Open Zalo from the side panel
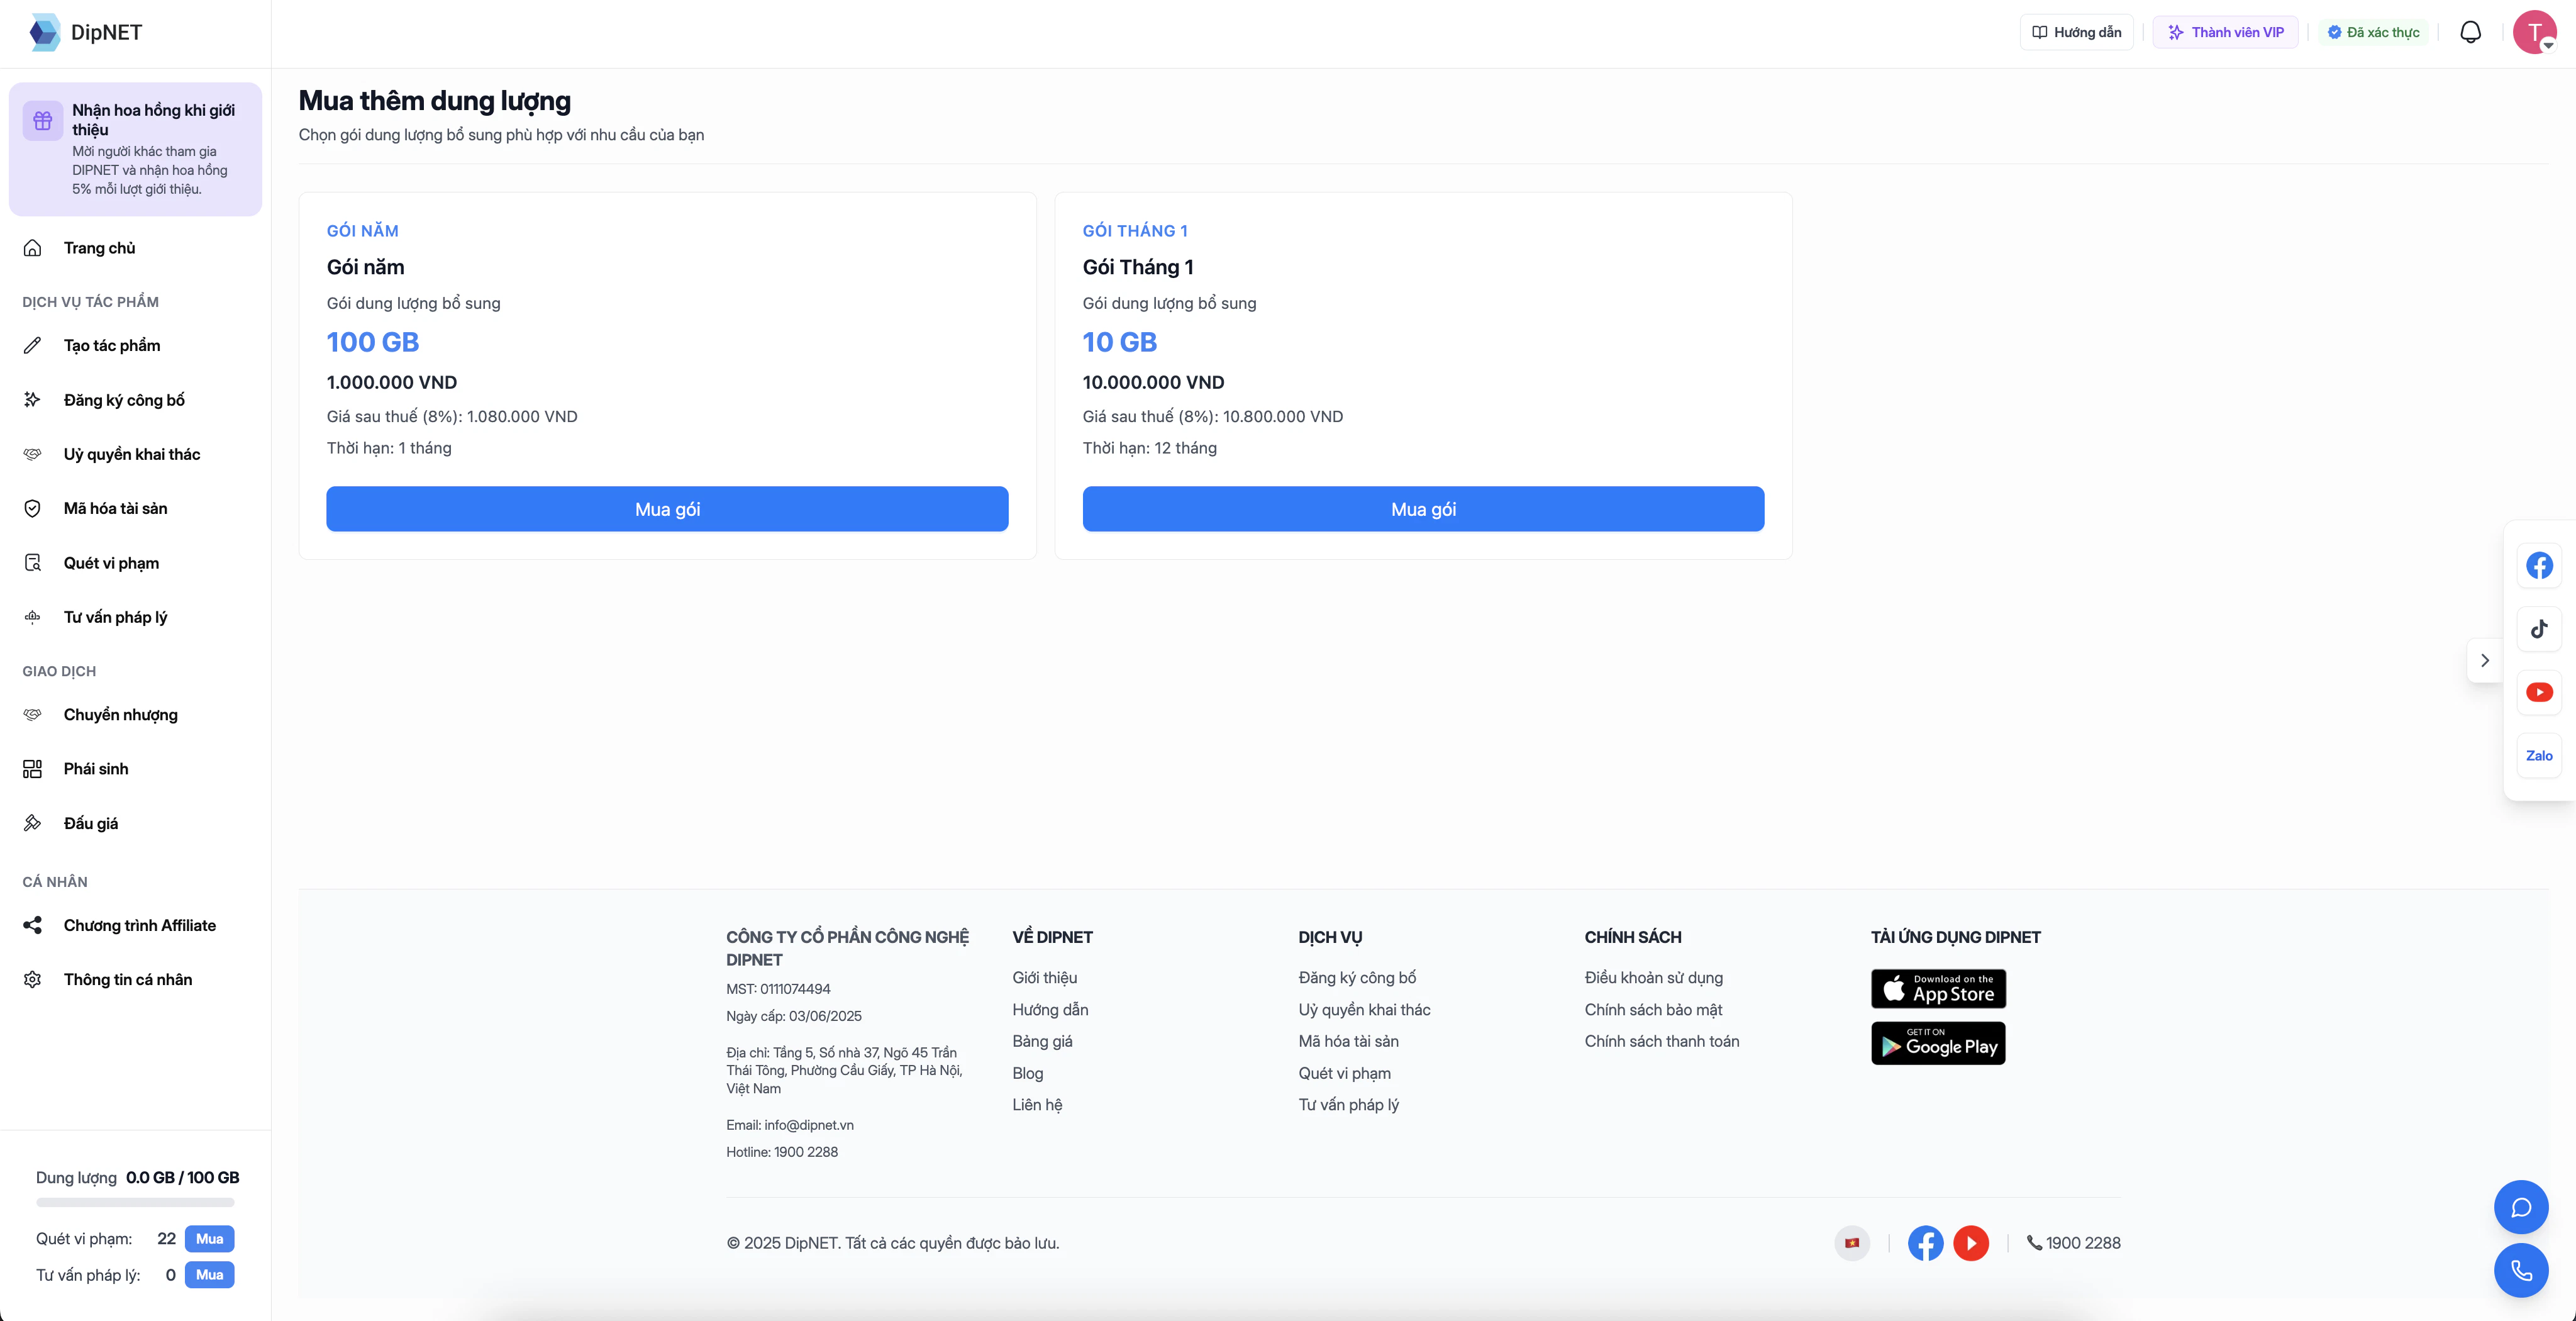2576x1321 pixels. pyautogui.click(x=2539, y=756)
